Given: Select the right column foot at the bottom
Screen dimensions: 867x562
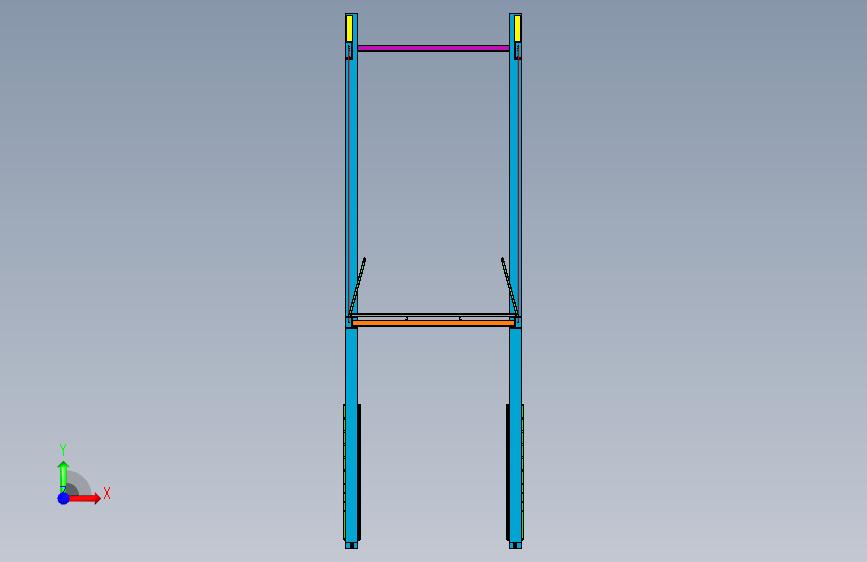Looking at the screenshot, I should pos(515,545).
